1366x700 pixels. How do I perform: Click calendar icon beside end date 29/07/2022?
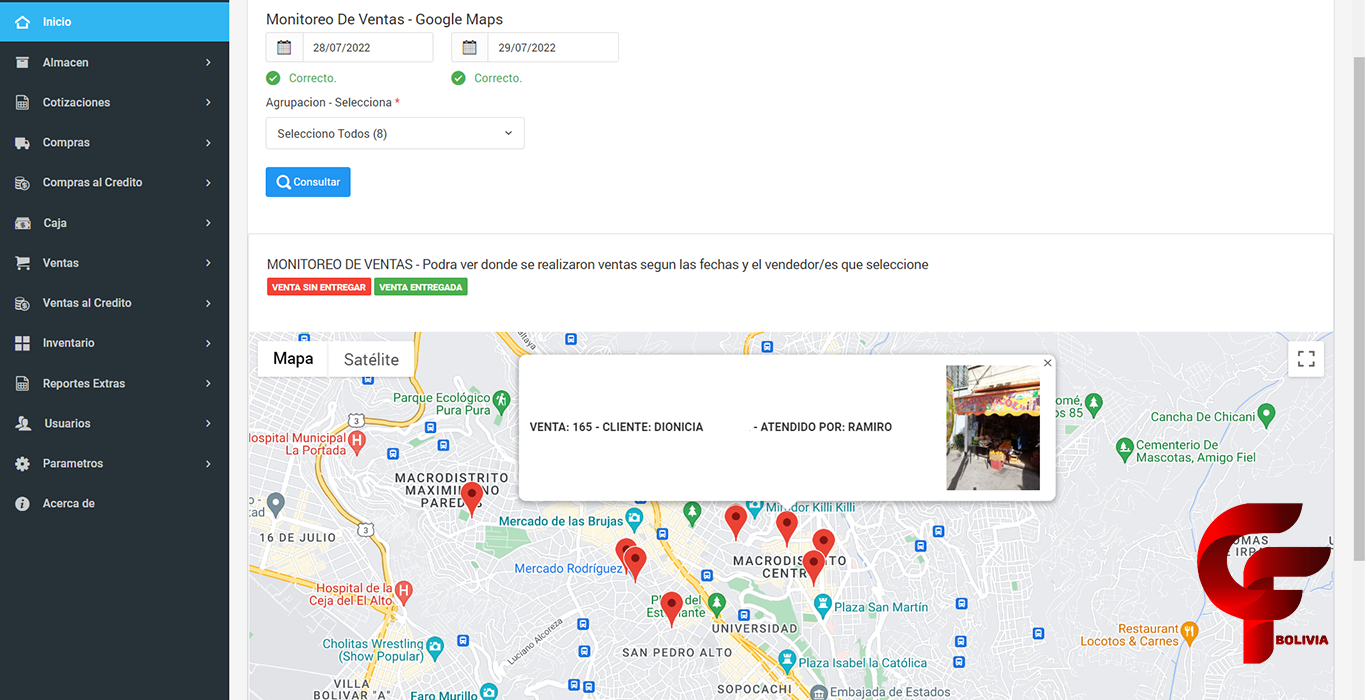click(x=470, y=47)
